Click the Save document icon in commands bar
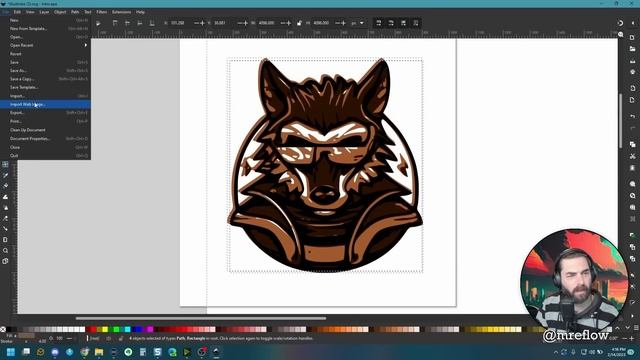The image size is (640, 360). point(632,61)
